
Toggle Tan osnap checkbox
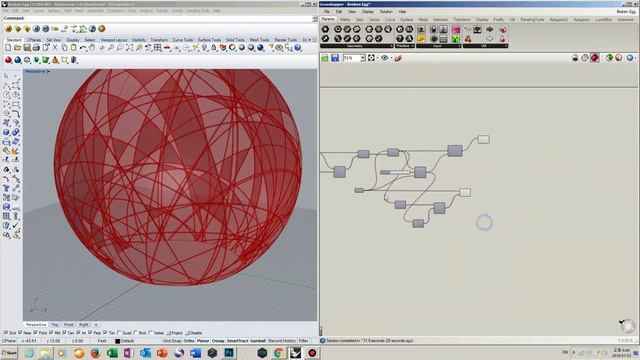tap(105, 333)
